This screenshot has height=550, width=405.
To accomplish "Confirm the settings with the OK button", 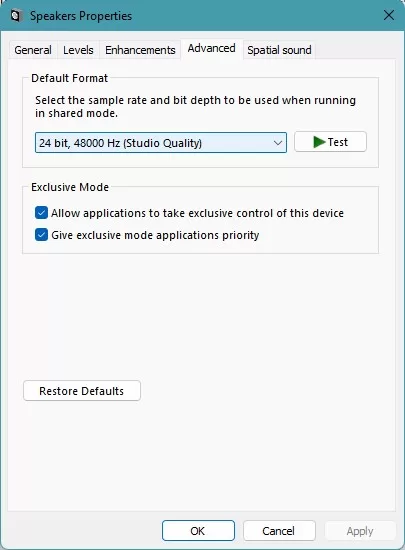I will (198, 531).
